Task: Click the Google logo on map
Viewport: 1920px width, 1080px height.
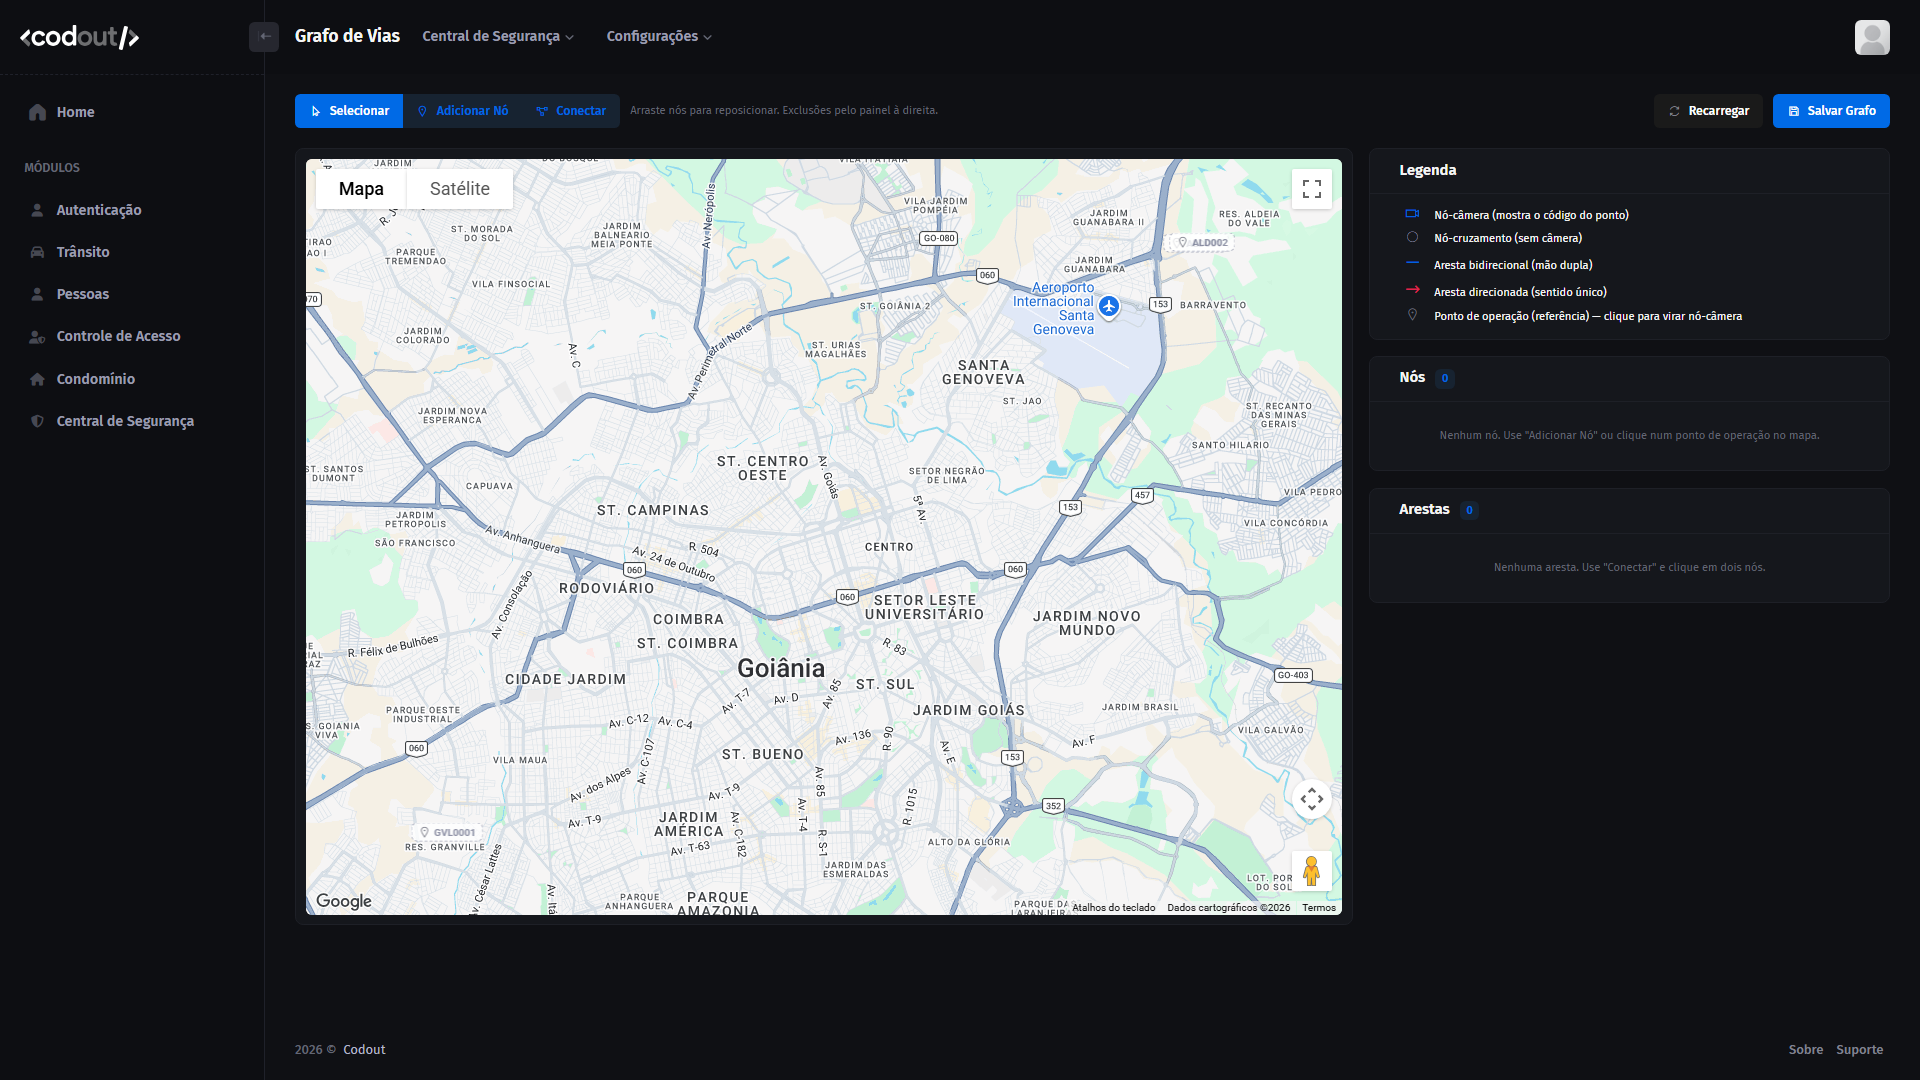Action: [344, 901]
